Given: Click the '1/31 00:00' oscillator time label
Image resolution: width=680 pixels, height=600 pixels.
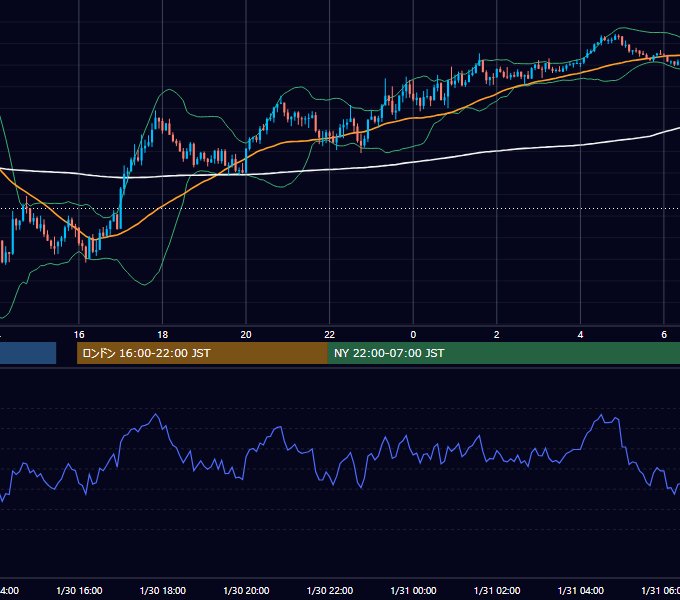Looking at the screenshot, I should click(x=413, y=590).
